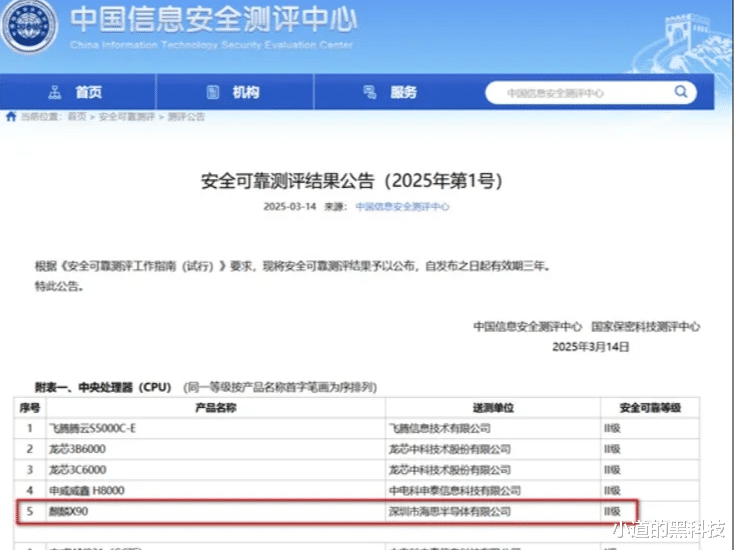Select the publish date 2025-03-14

[290, 207]
